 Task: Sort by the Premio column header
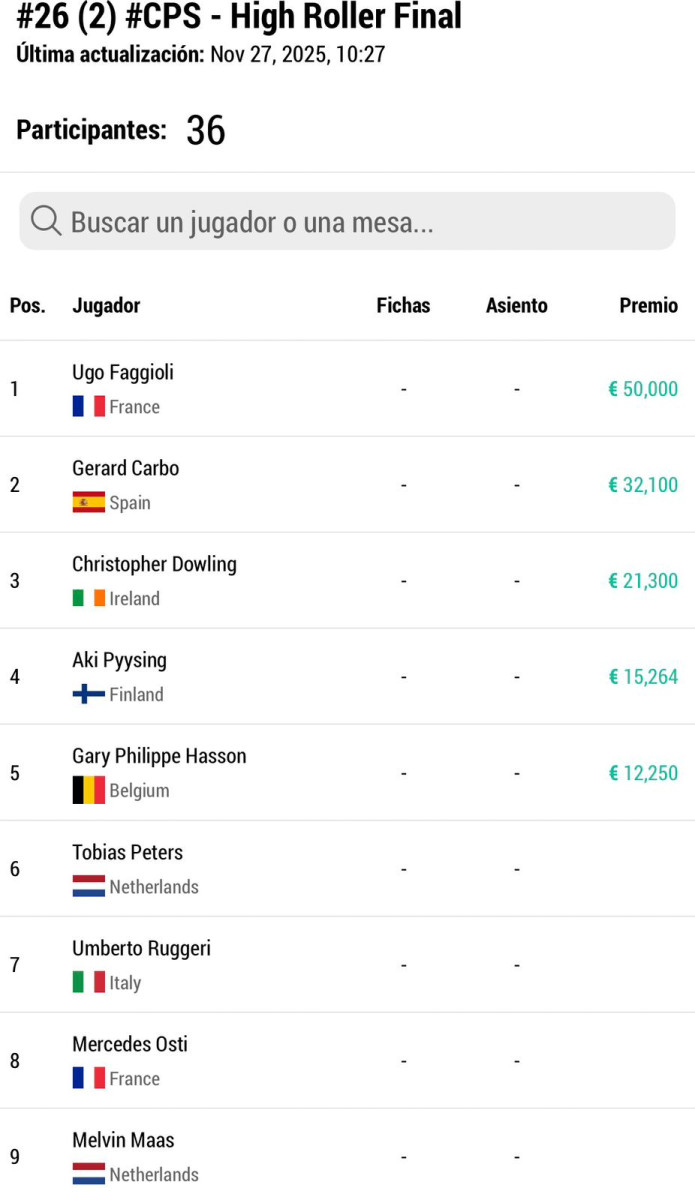point(648,306)
